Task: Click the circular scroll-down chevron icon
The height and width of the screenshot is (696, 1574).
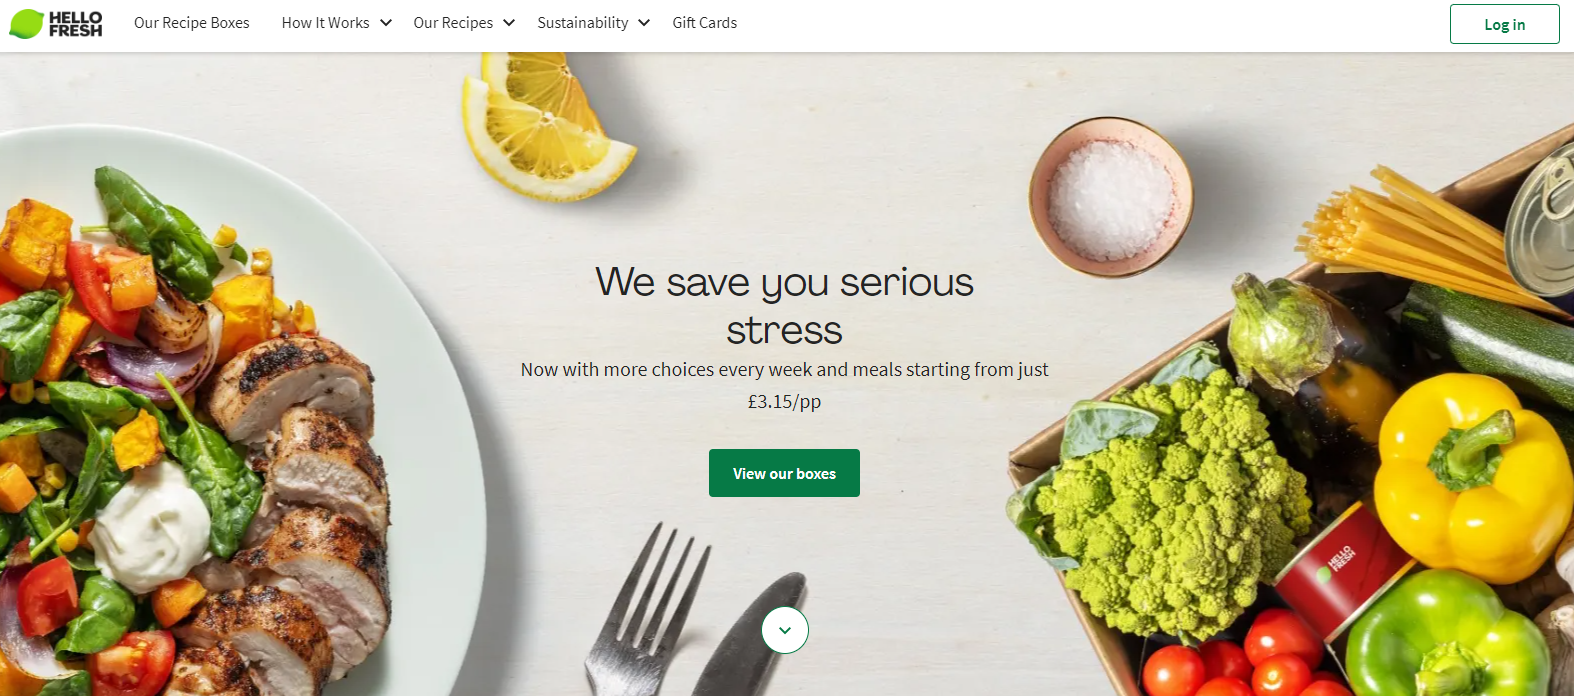Action: tap(785, 630)
